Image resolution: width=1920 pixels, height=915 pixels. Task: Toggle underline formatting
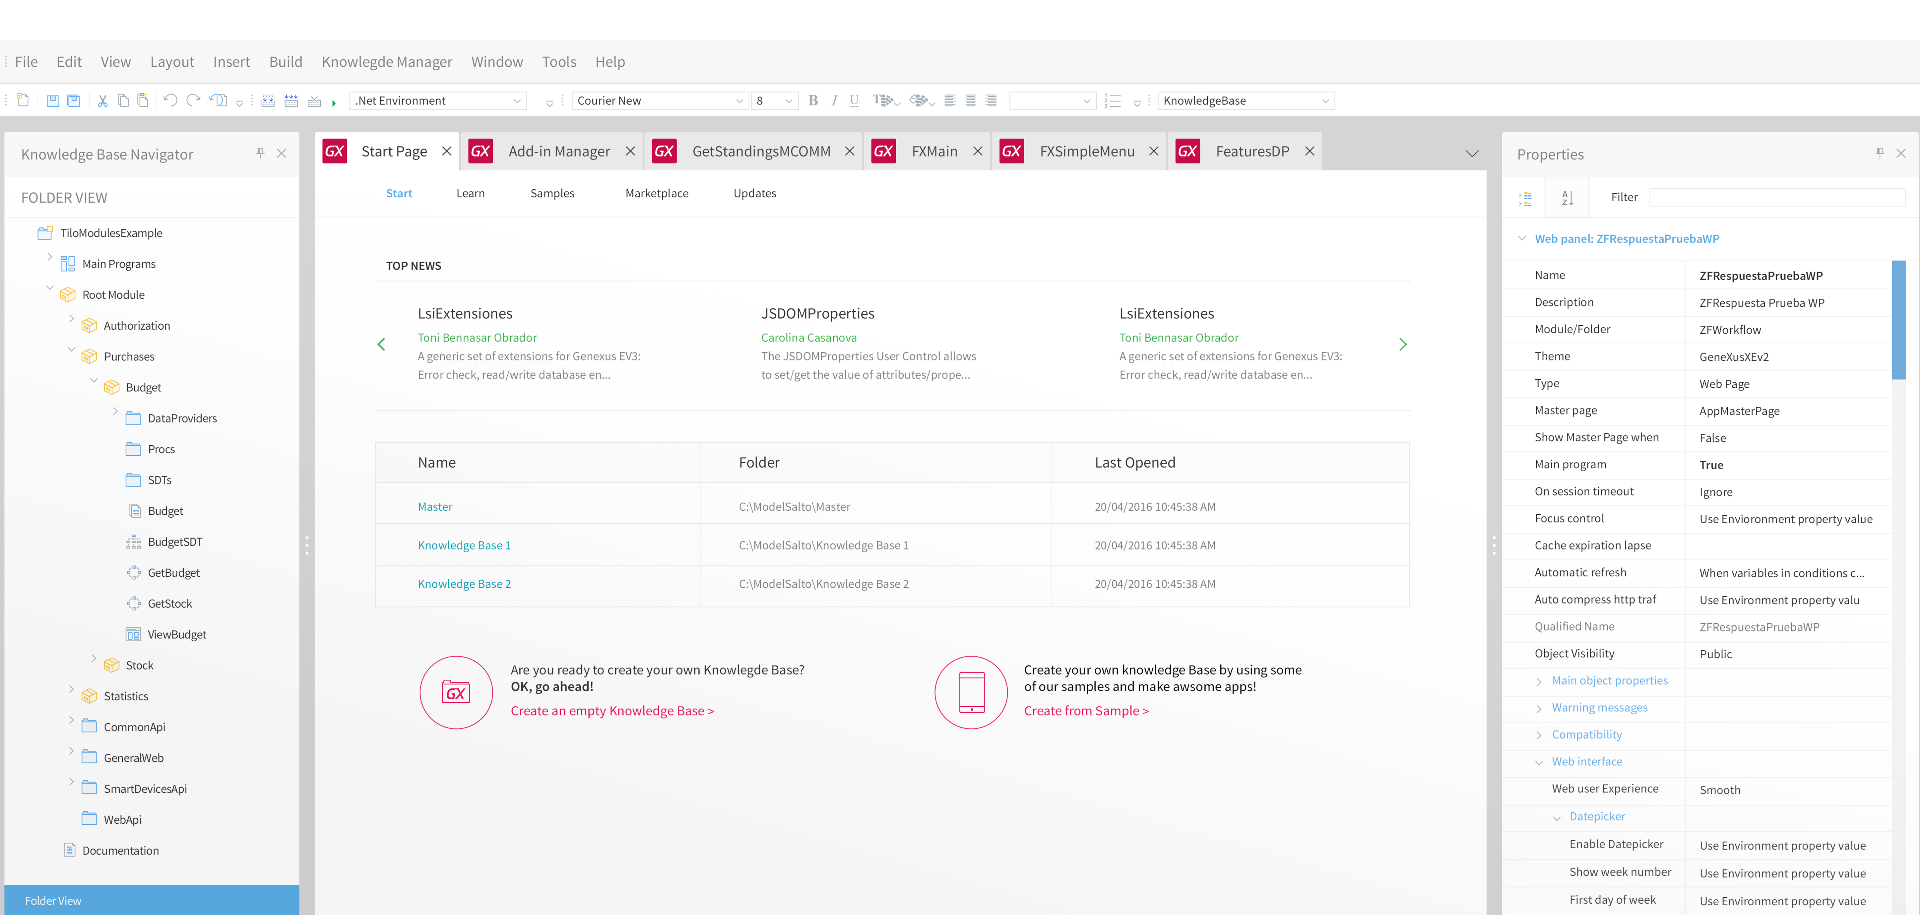[854, 101]
